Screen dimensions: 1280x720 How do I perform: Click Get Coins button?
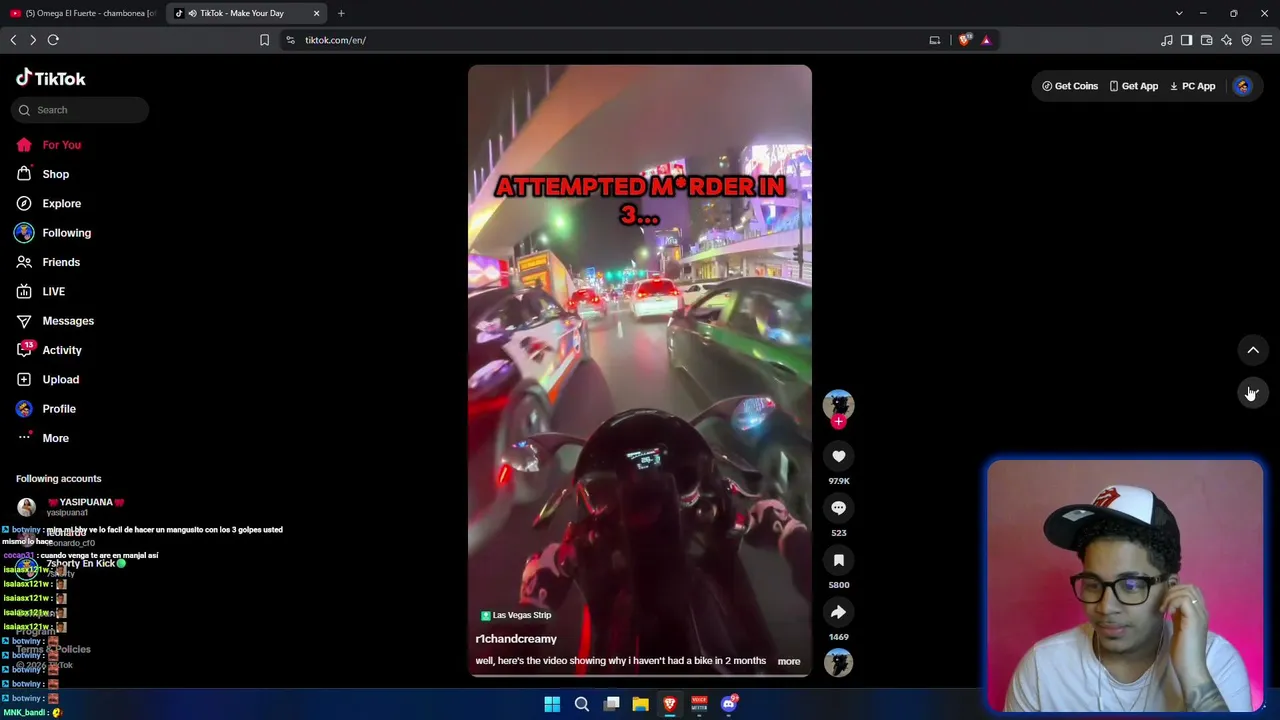click(1070, 86)
